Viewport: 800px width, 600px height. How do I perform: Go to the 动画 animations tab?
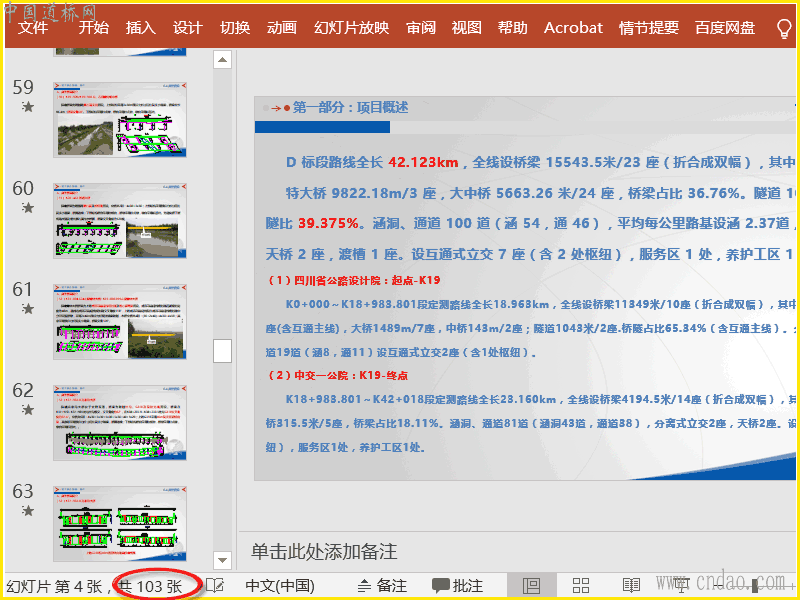(282, 28)
